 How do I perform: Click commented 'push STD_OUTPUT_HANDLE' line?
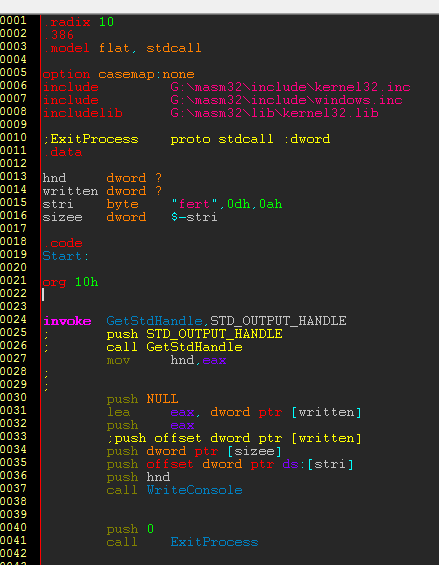pyautogui.click(x=195, y=334)
